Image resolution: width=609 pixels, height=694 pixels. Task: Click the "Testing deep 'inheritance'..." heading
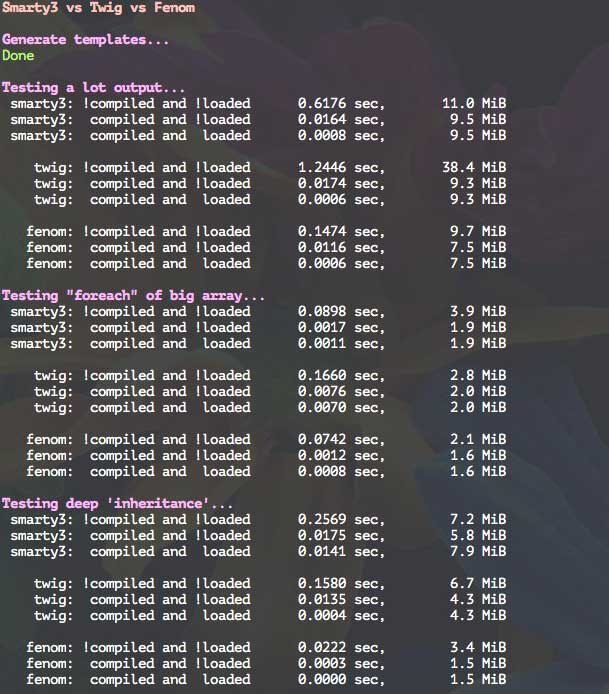[117, 503]
